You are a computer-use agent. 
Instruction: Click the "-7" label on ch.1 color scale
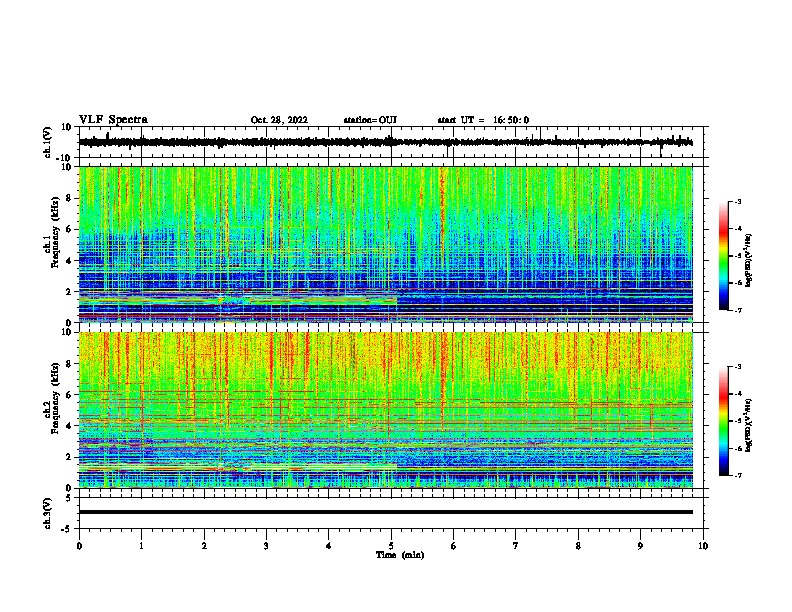(x=737, y=310)
